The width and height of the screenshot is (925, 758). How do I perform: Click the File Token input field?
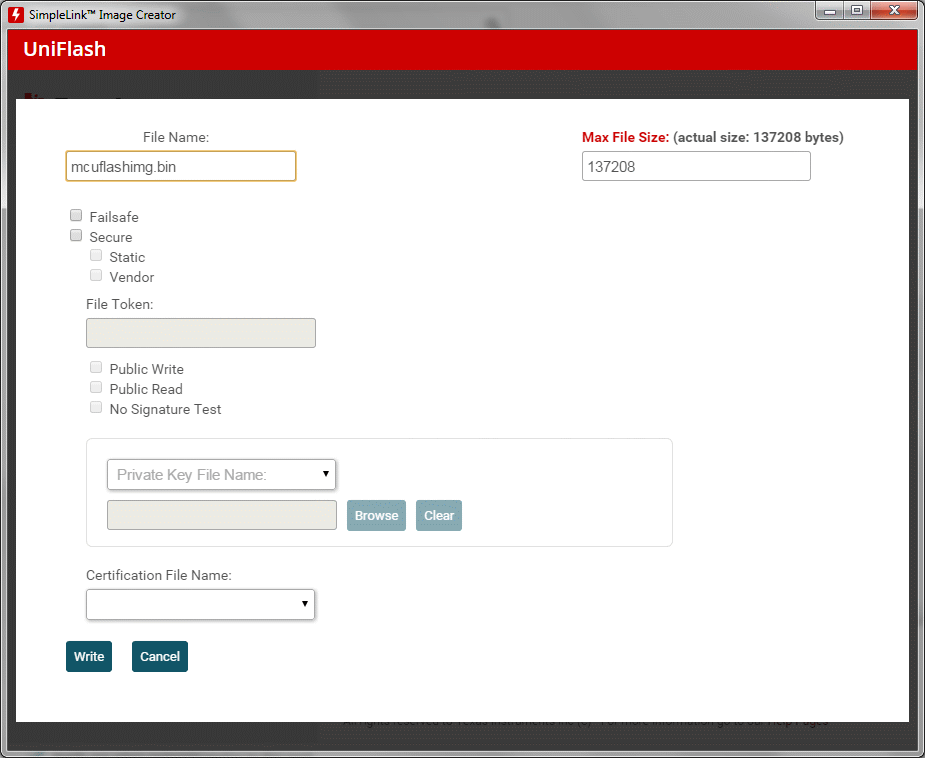click(x=201, y=333)
